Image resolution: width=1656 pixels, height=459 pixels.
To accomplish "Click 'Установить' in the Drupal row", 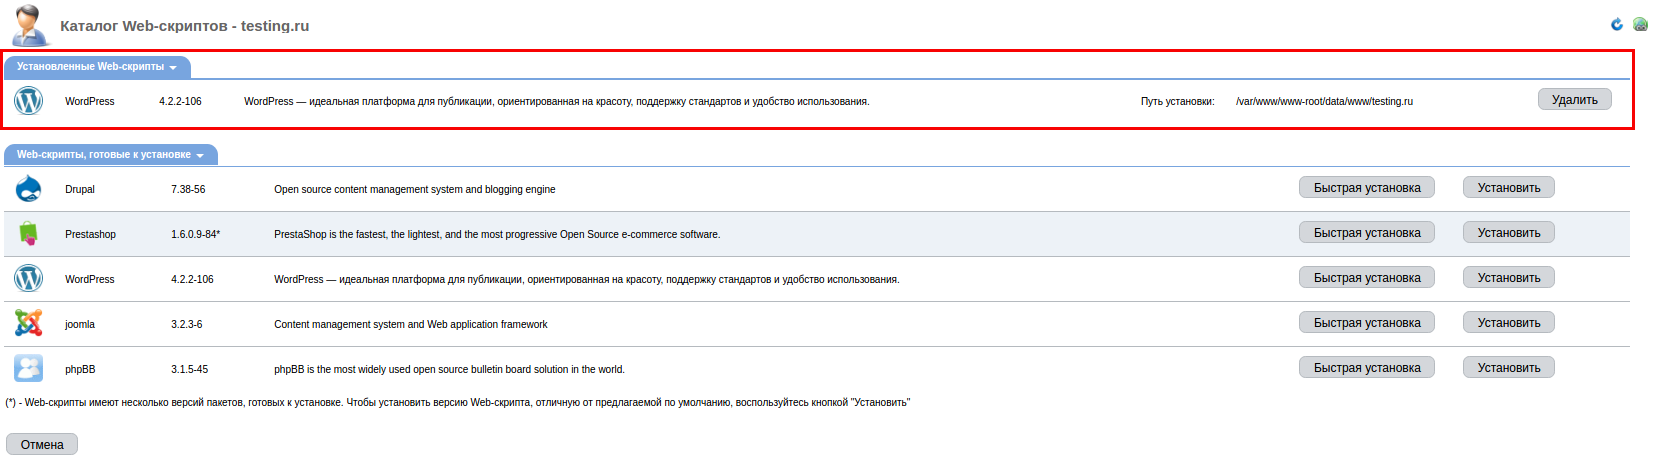I will pos(1509,187).
